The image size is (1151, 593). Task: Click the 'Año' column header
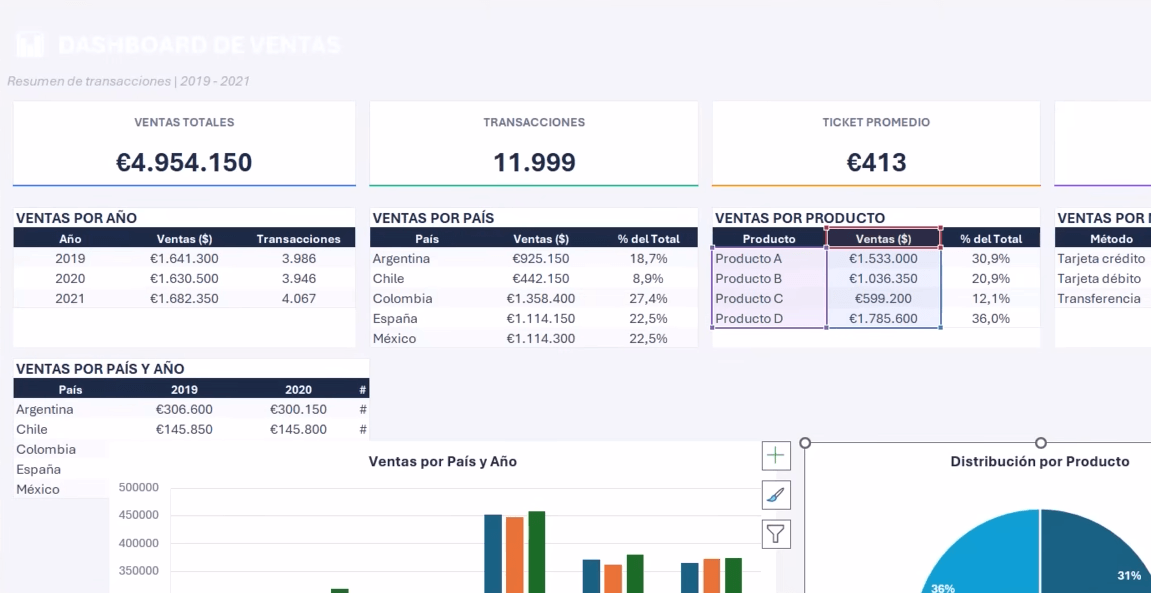(x=70, y=239)
